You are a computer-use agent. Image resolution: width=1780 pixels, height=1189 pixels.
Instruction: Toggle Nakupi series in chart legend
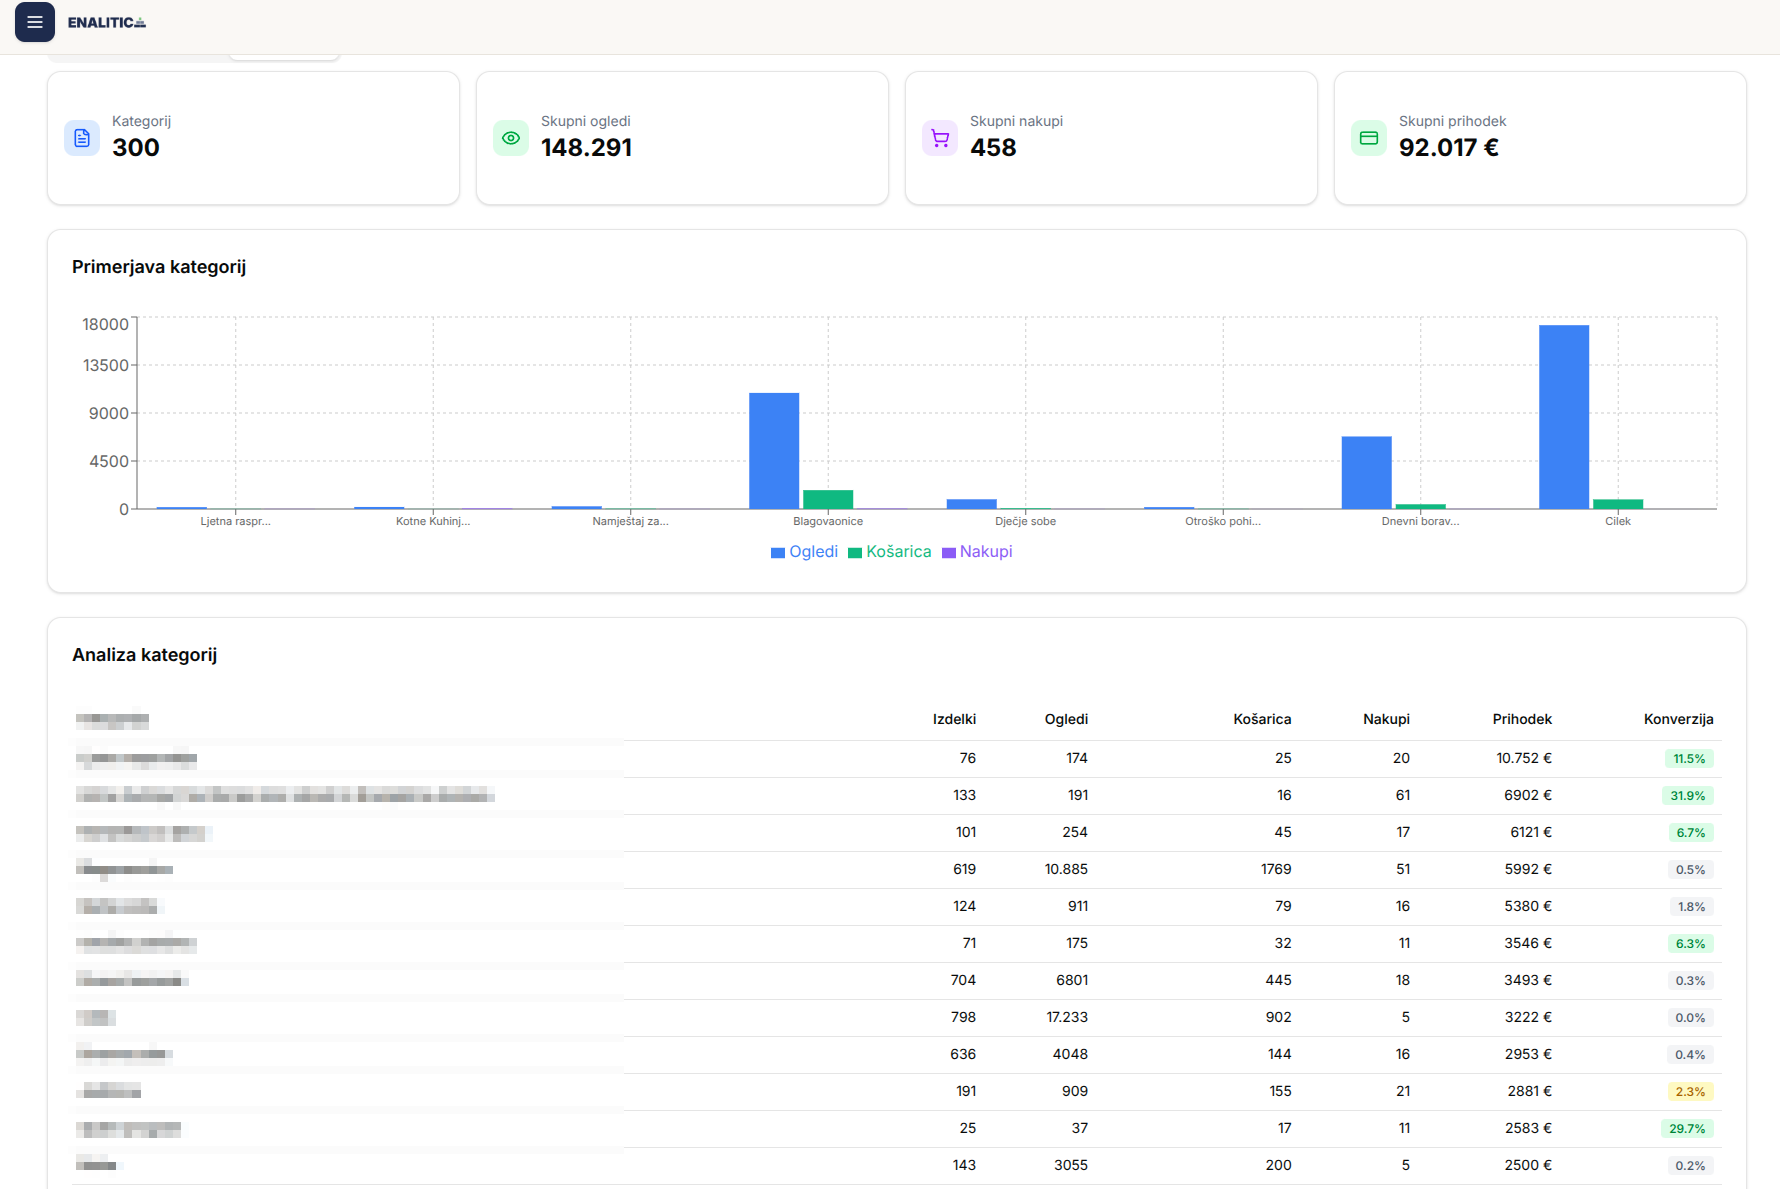(977, 552)
